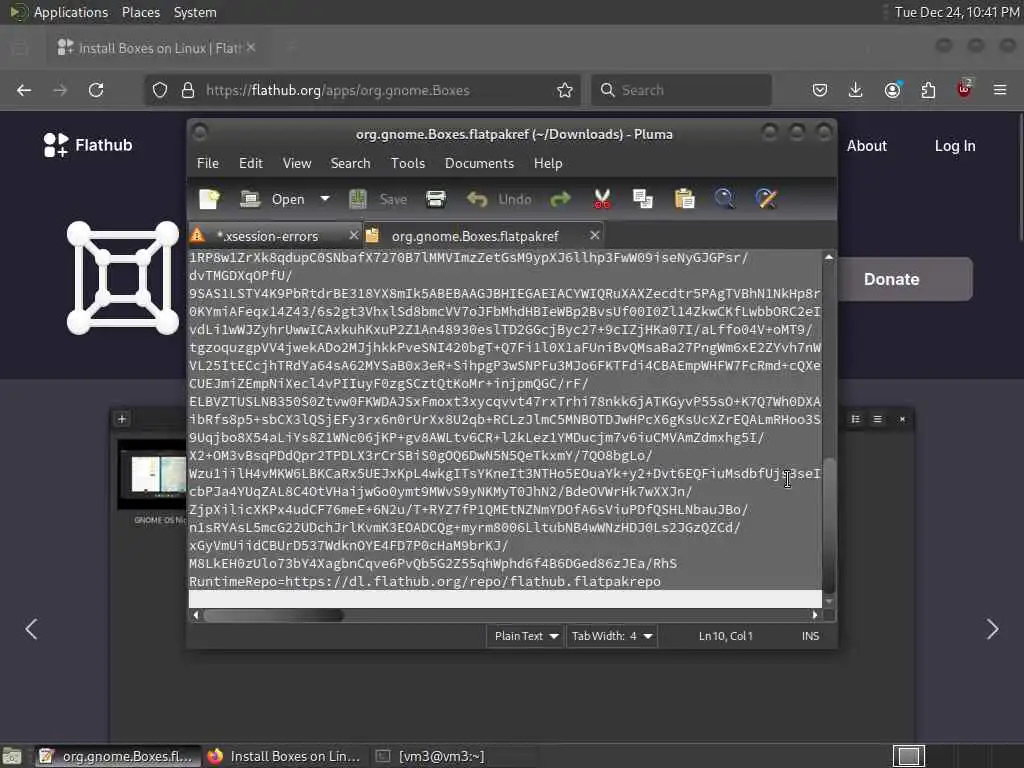This screenshot has width=1024, height=768.
Task: Close the org.gnome.Boxes.flatpakref tab
Action: pos(594,235)
